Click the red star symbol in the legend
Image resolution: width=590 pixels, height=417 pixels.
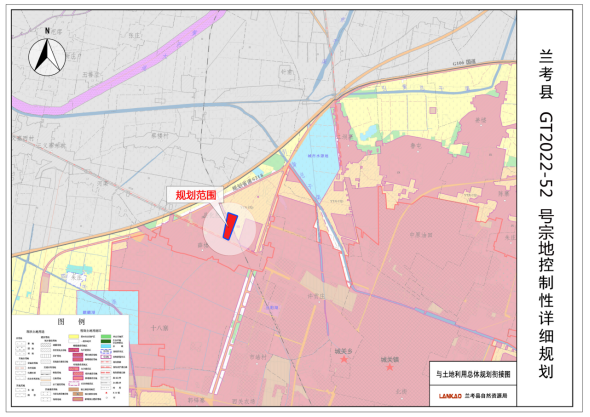point(106,393)
